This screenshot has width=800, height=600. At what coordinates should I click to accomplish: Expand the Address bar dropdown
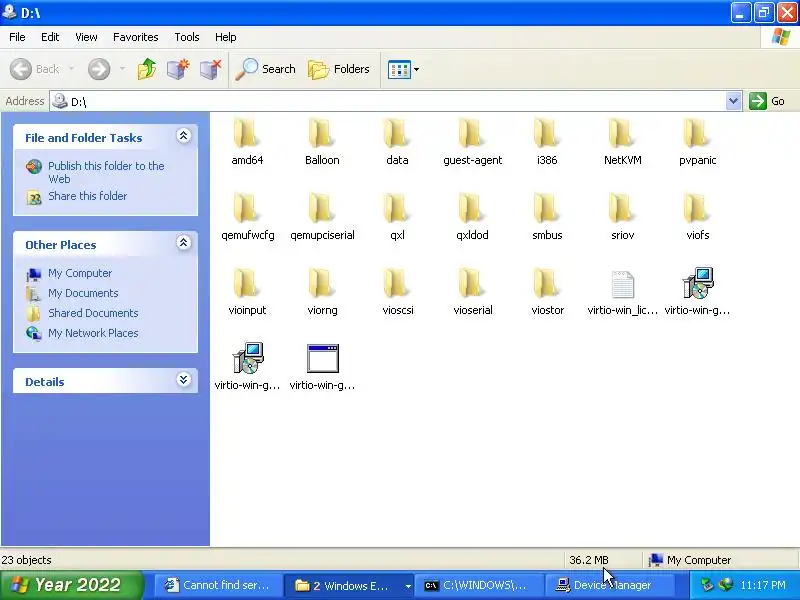click(733, 101)
